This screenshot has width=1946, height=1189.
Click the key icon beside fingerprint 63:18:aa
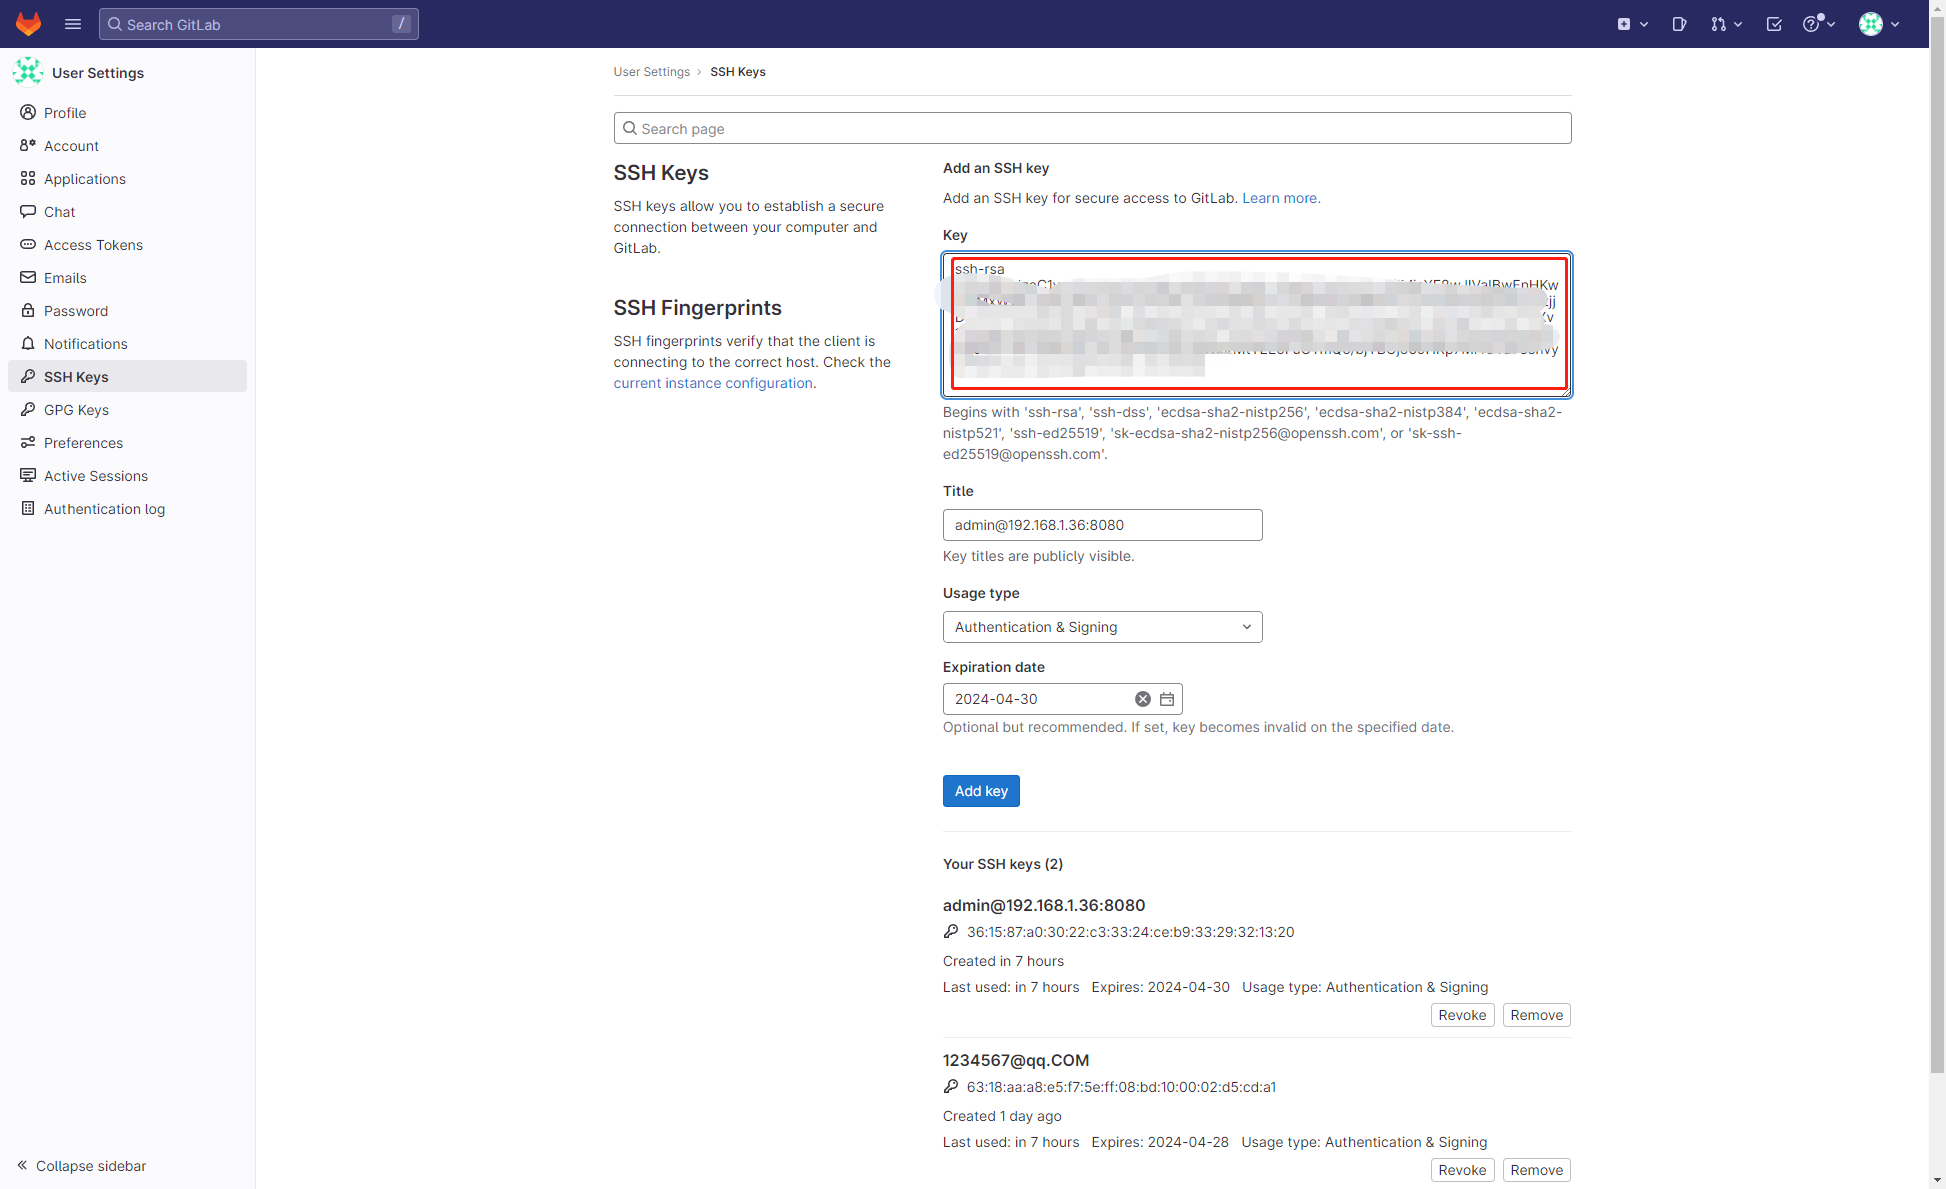[x=951, y=1087]
